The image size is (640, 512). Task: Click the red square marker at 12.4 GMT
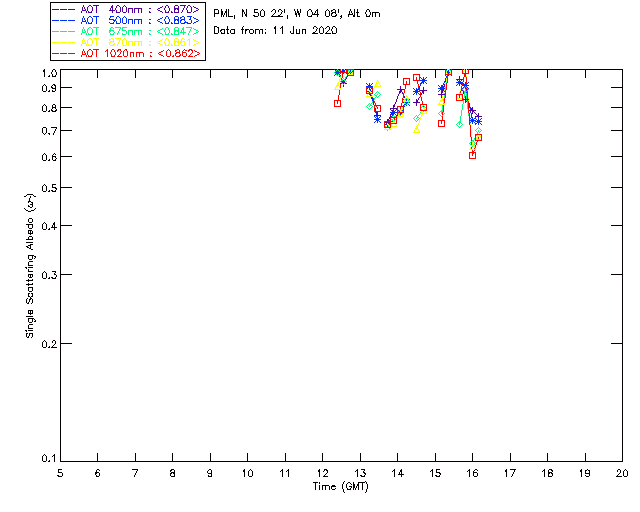pyautogui.click(x=338, y=103)
